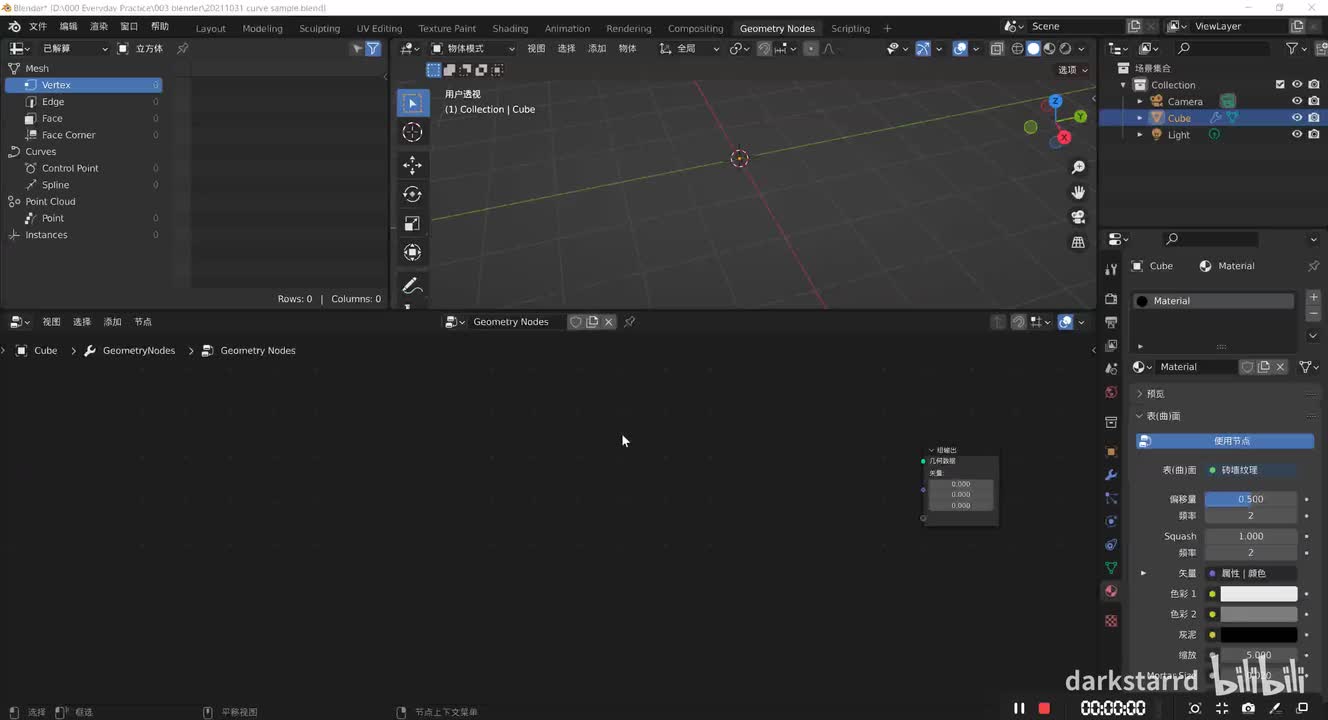Collapse the 表(曲)面 surface panel
Viewport: 1328px width, 720px height.
[1139, 416]
